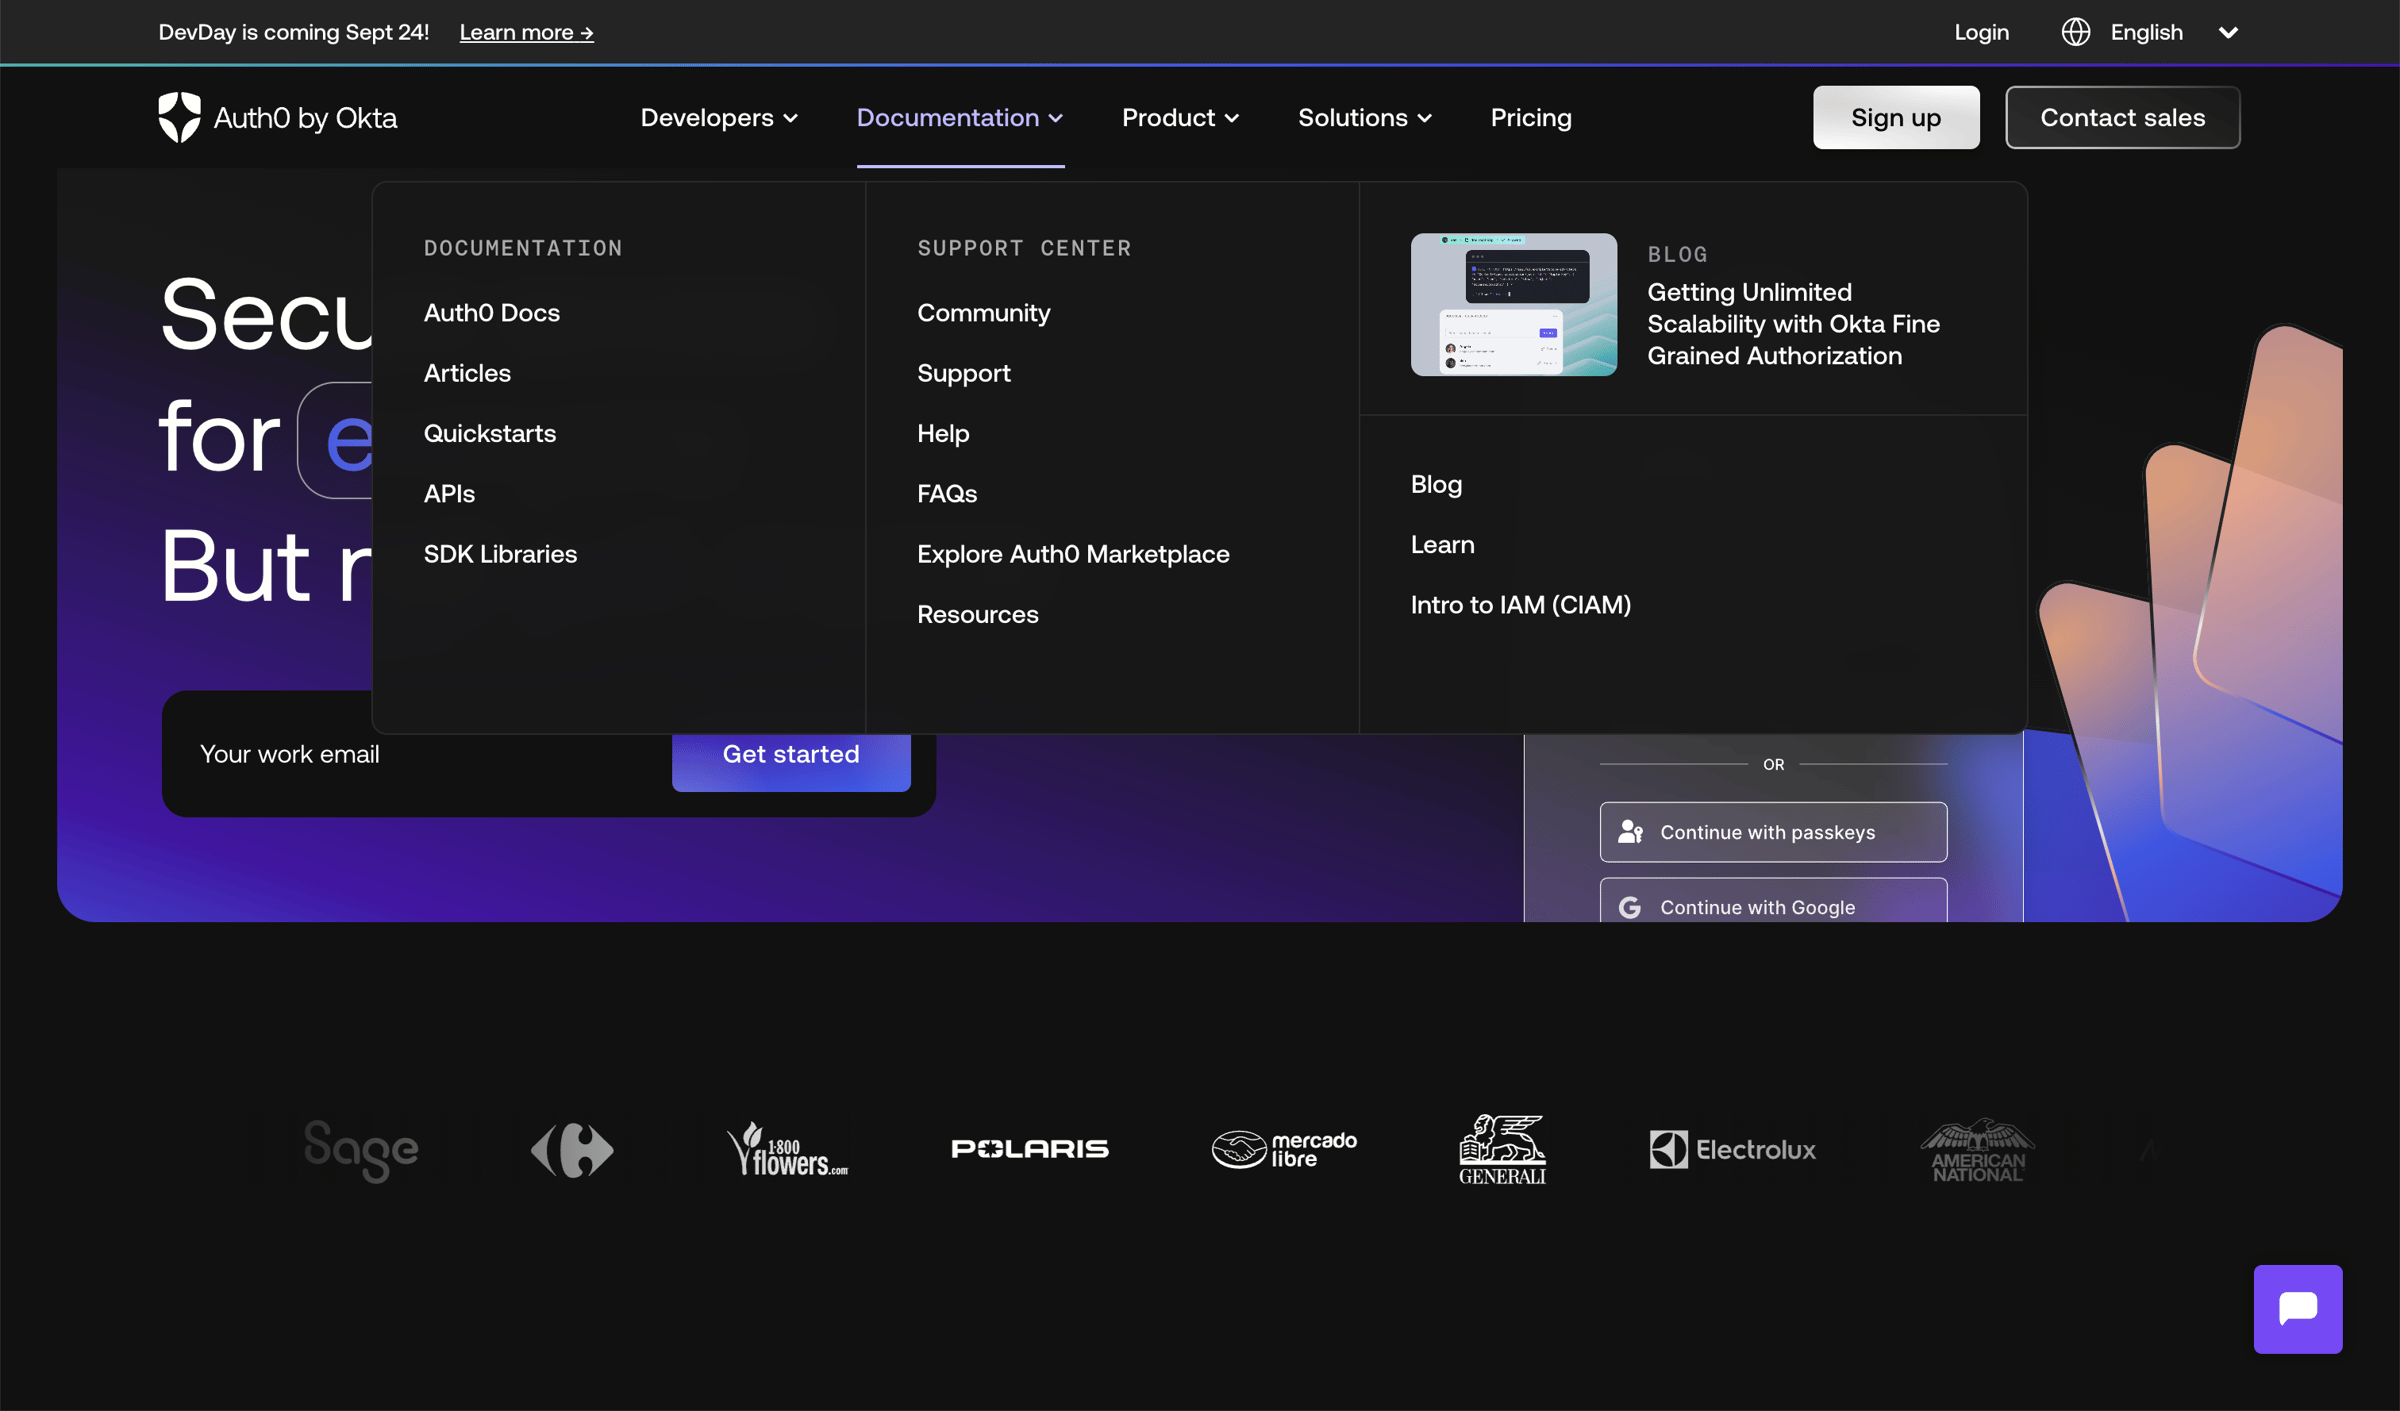This screenshot has height=1411, width=2400.
Task: Click the Contact sales button
Action: click(x=2123, y=118)
